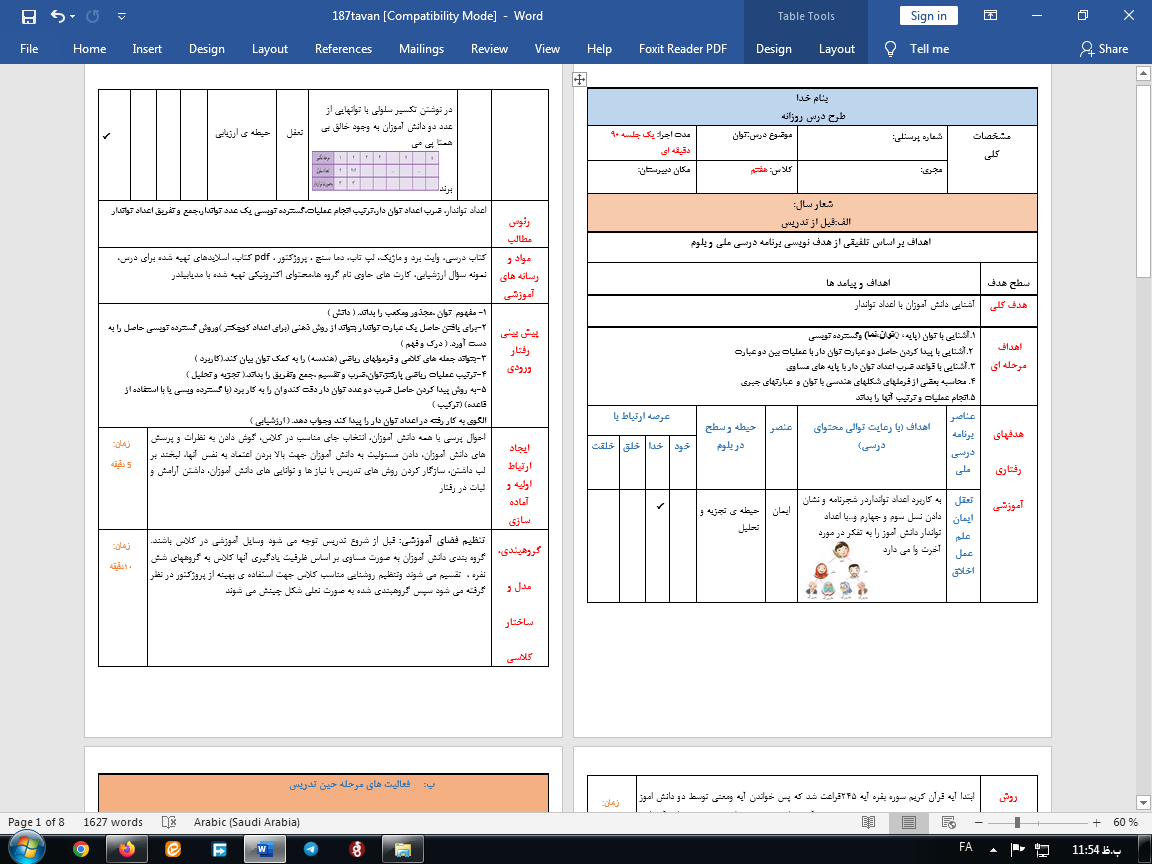Open Telegram from the taskbar

tap(311, 849)
